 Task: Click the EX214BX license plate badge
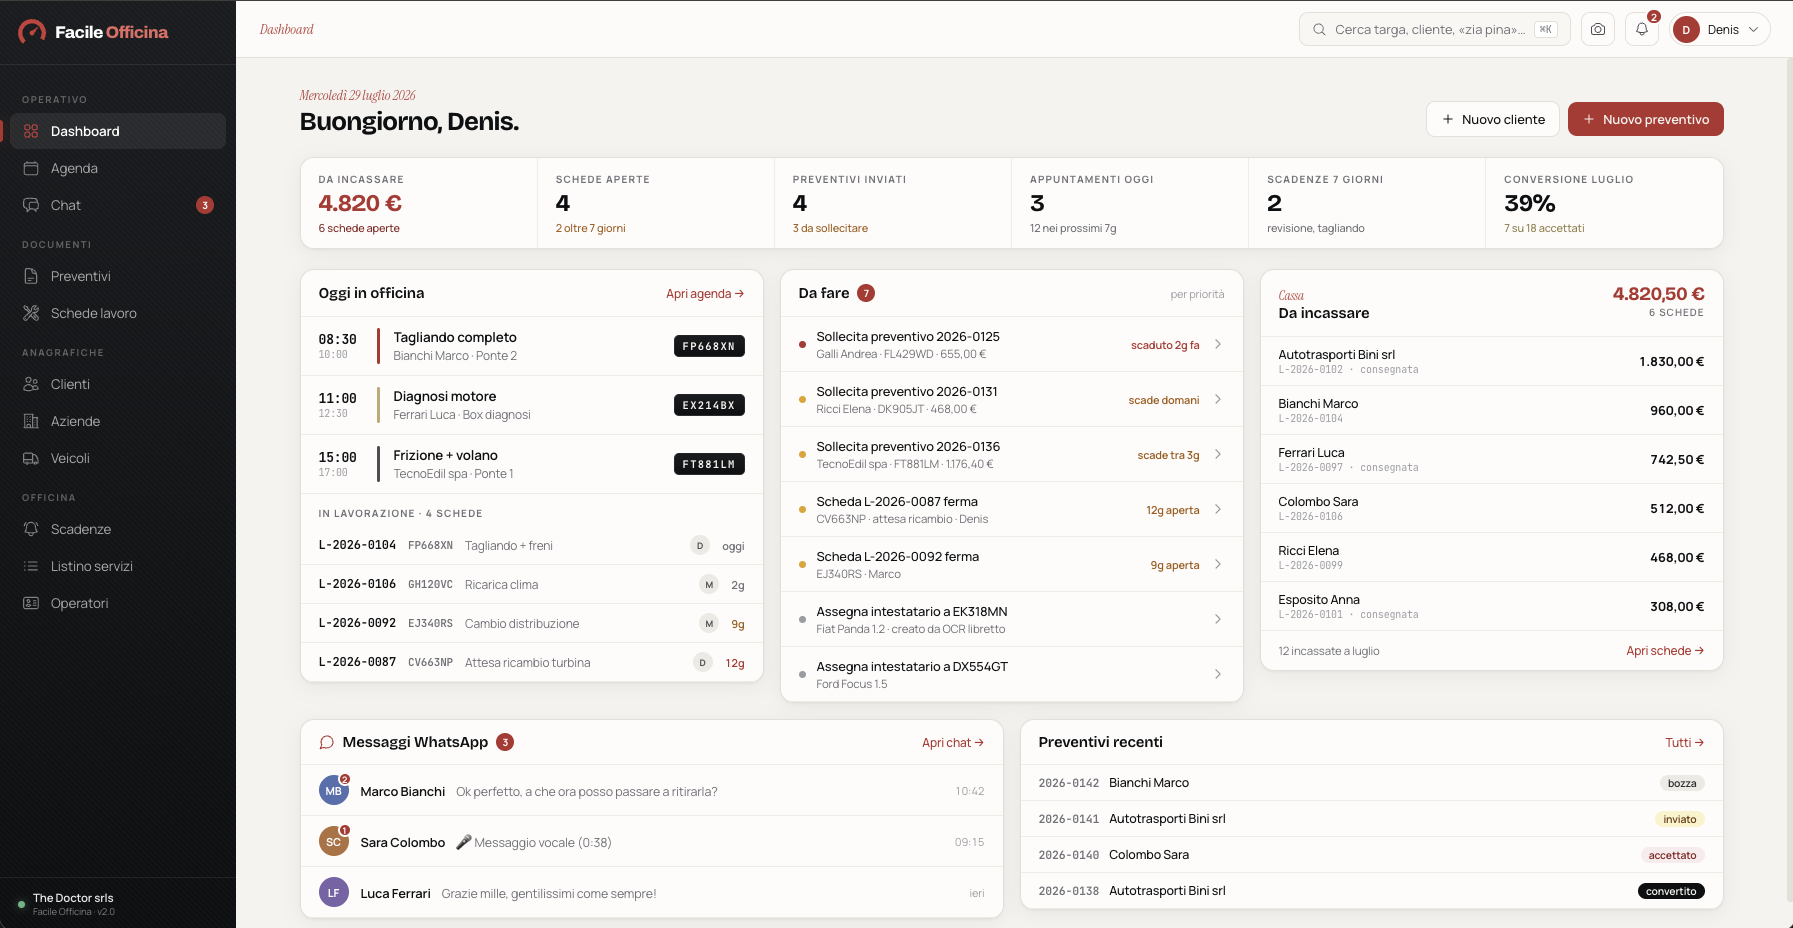tap(709, 405)
